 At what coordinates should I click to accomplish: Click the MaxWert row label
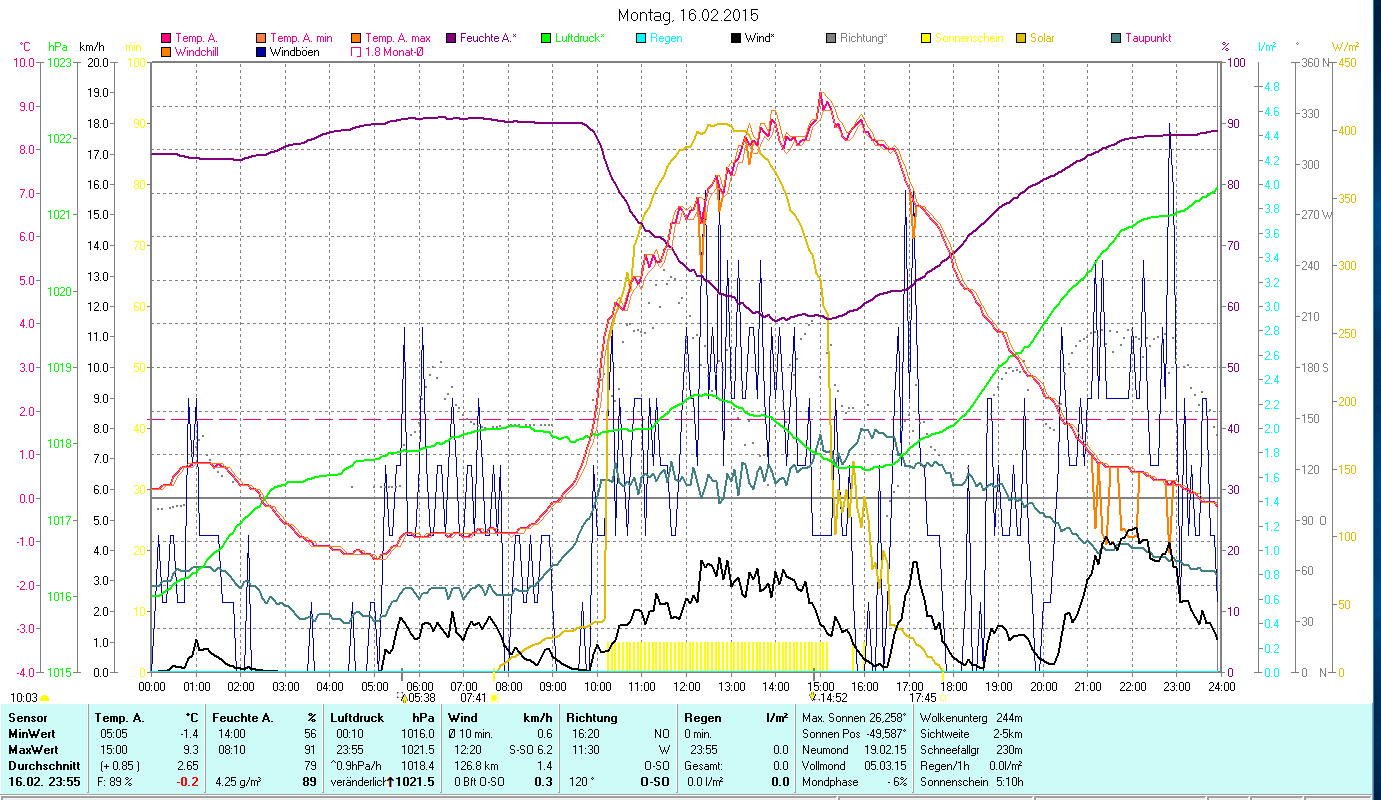point(35,749)
